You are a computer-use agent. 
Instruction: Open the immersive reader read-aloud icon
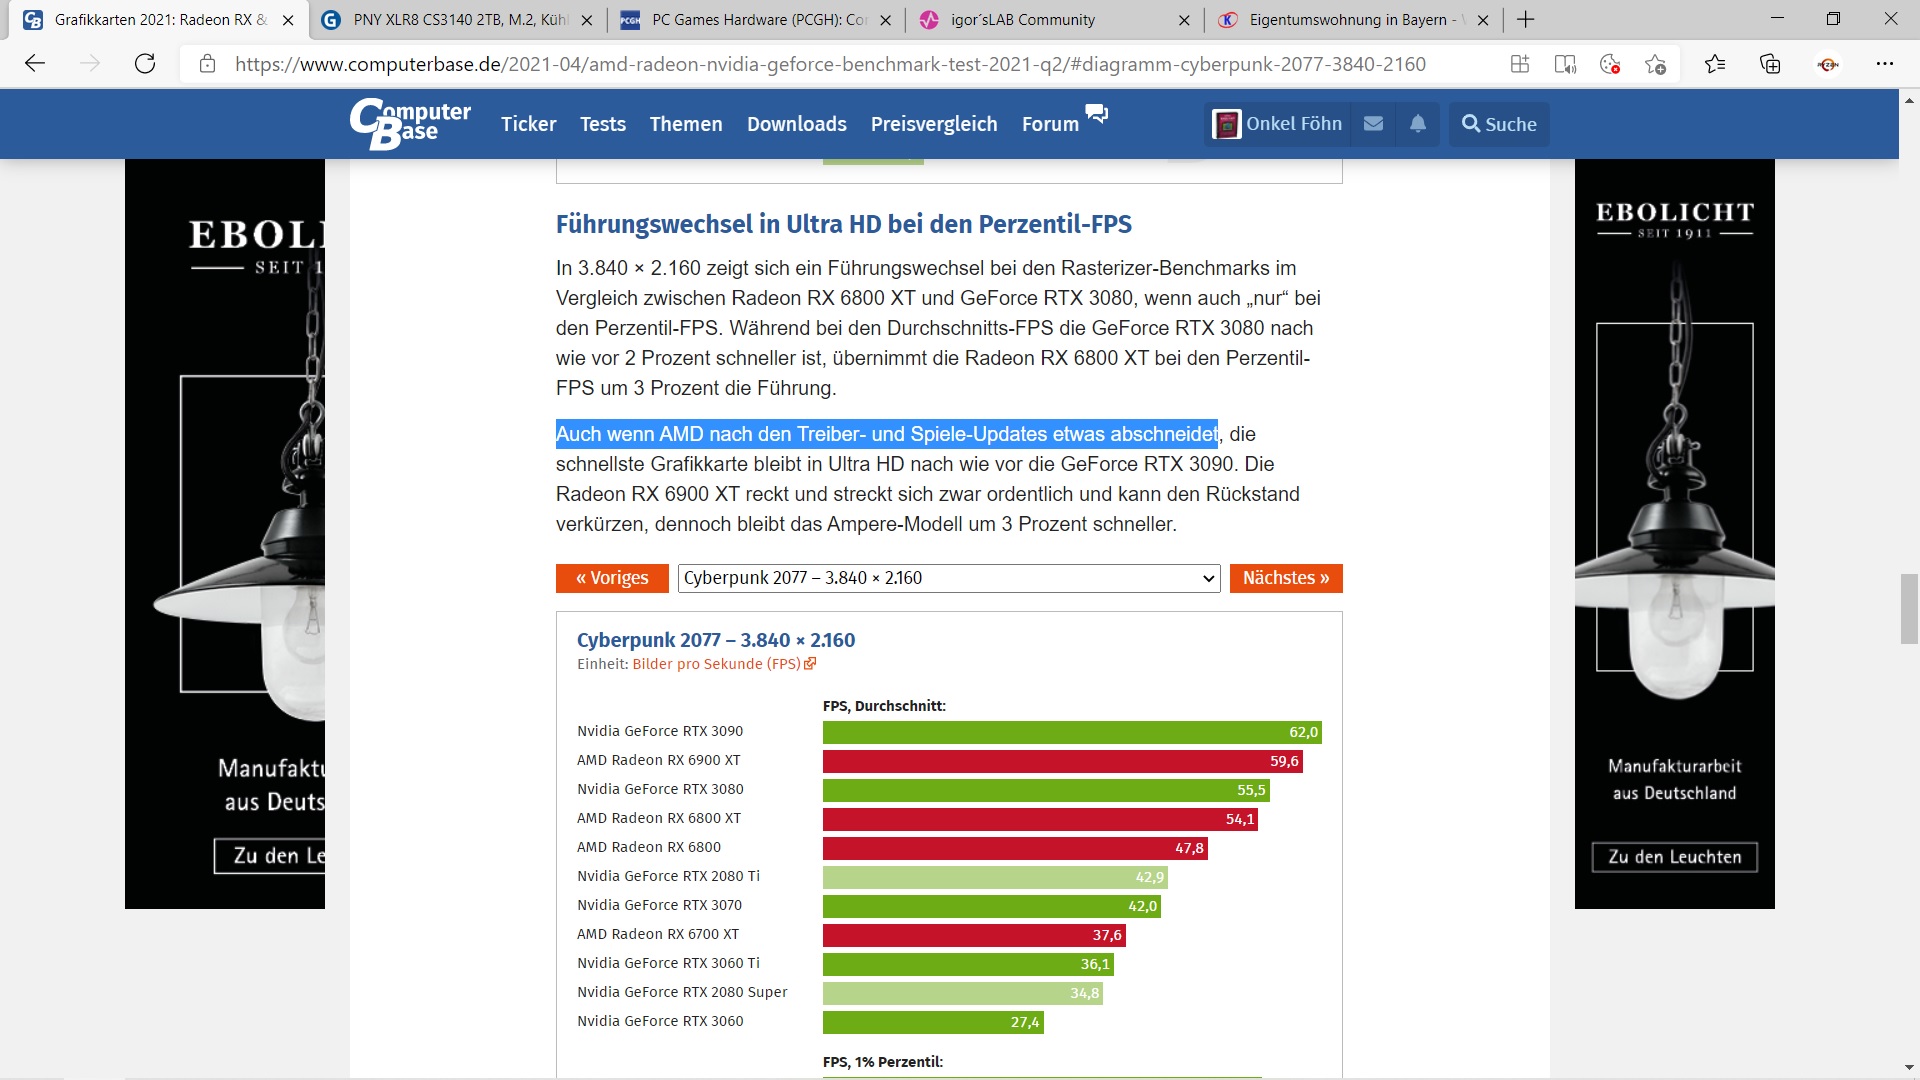point(1565,64)
